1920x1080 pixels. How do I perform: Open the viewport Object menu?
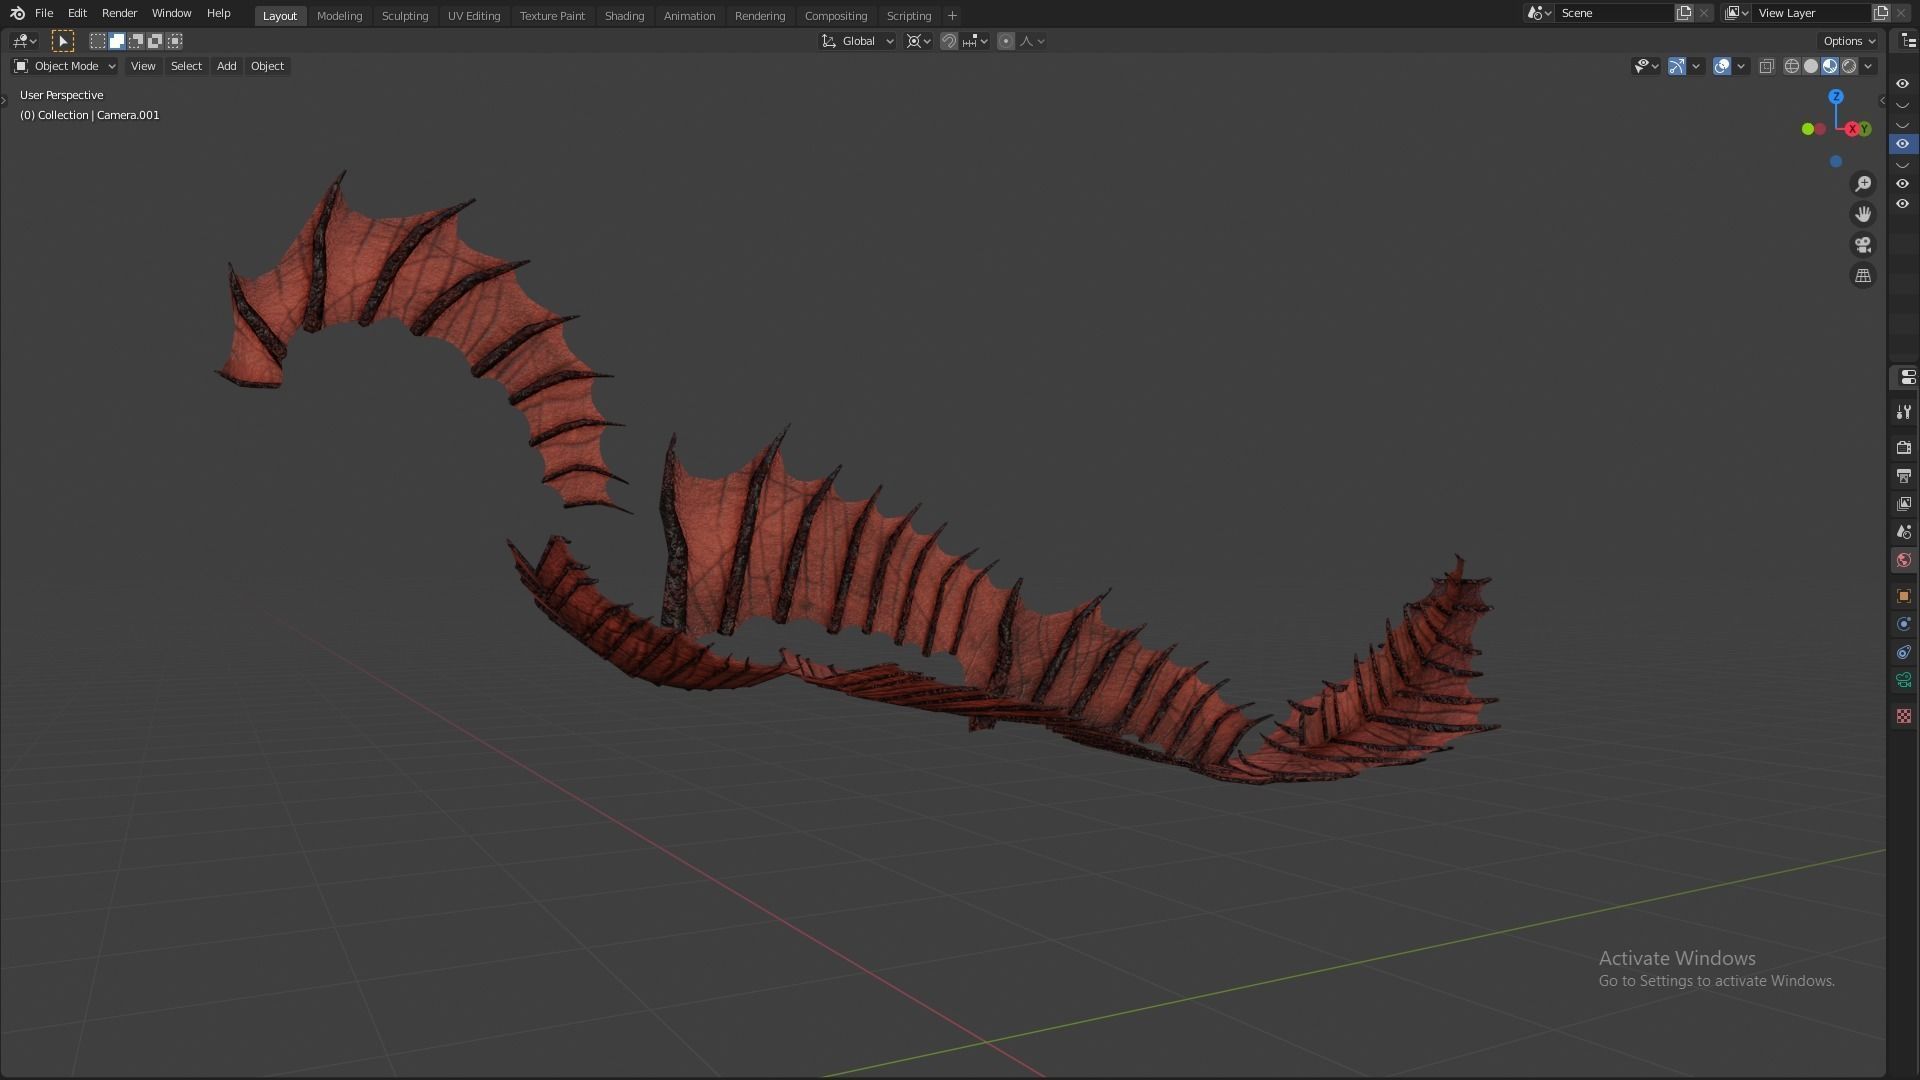click(267, 66)
